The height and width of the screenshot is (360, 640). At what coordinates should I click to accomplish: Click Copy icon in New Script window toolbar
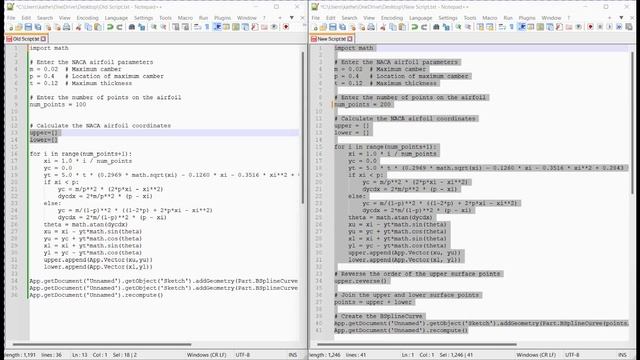(x=393, y=27)
